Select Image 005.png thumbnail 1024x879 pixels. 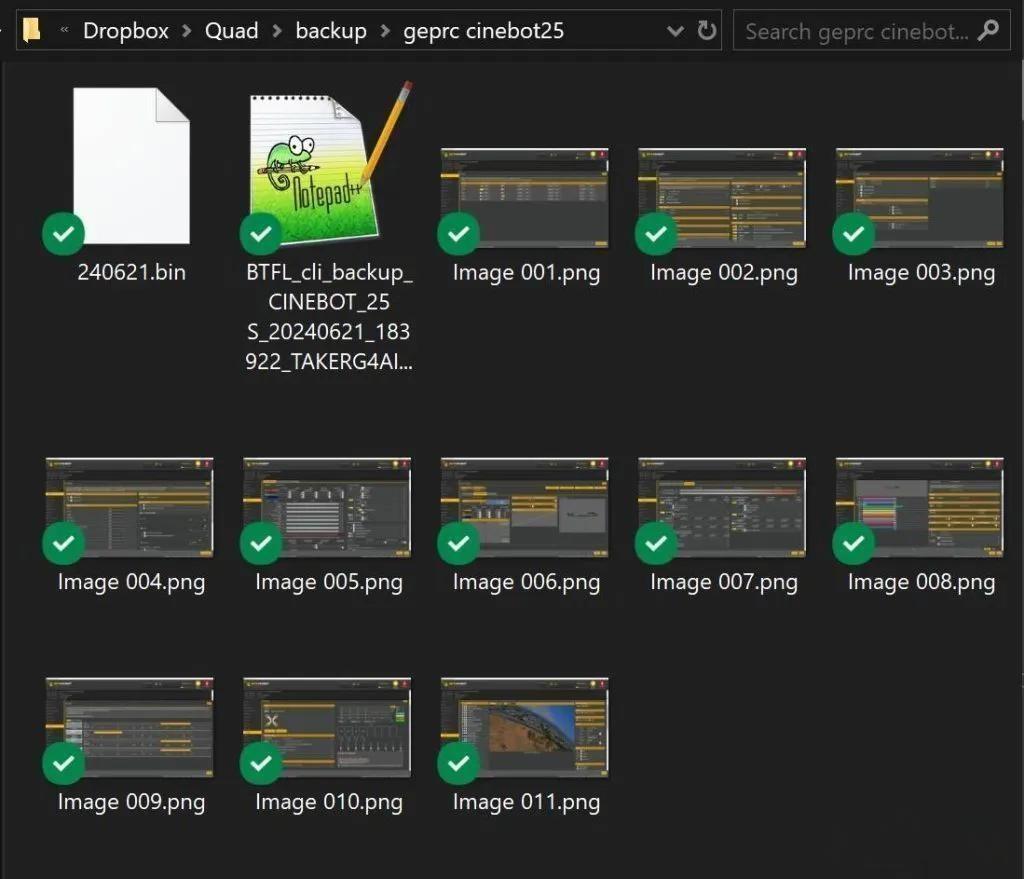pyautogui.click(x=327, y=507)
